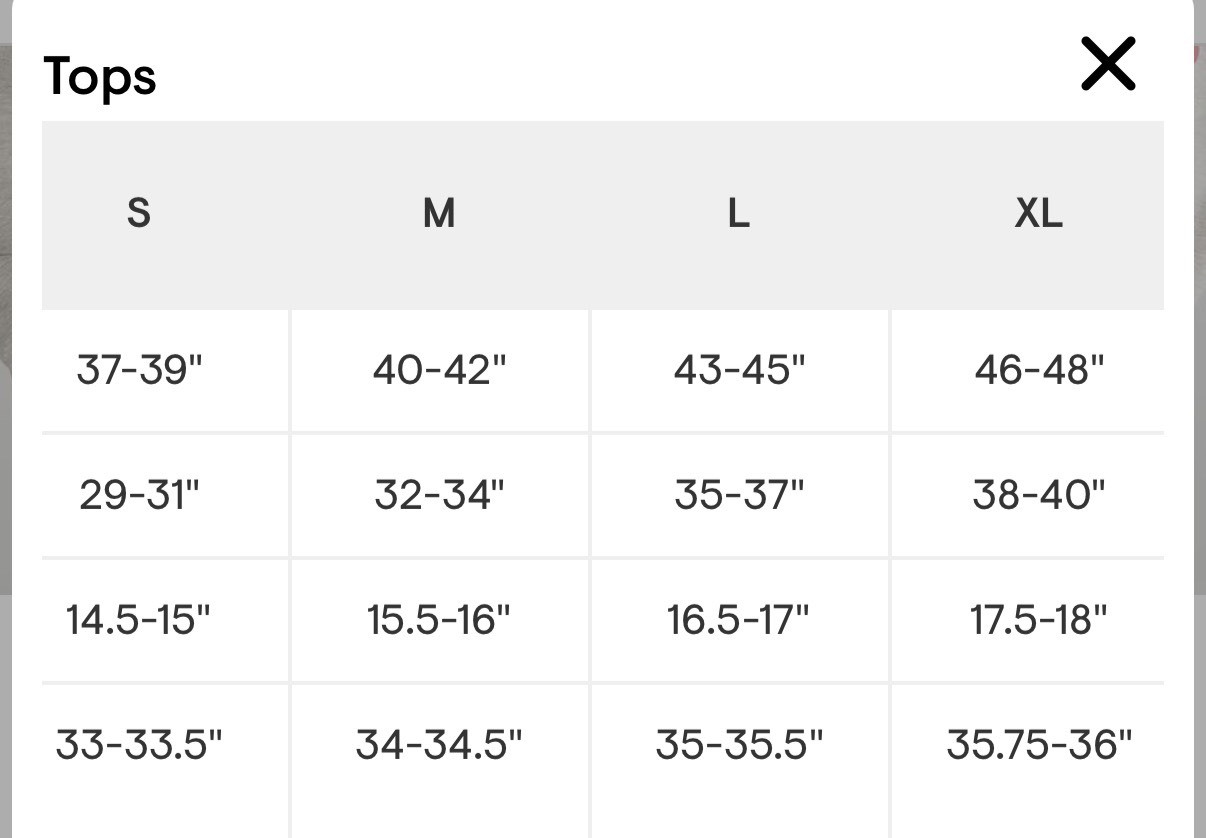Click the 38-40" measurement cell

point(1039,495)
